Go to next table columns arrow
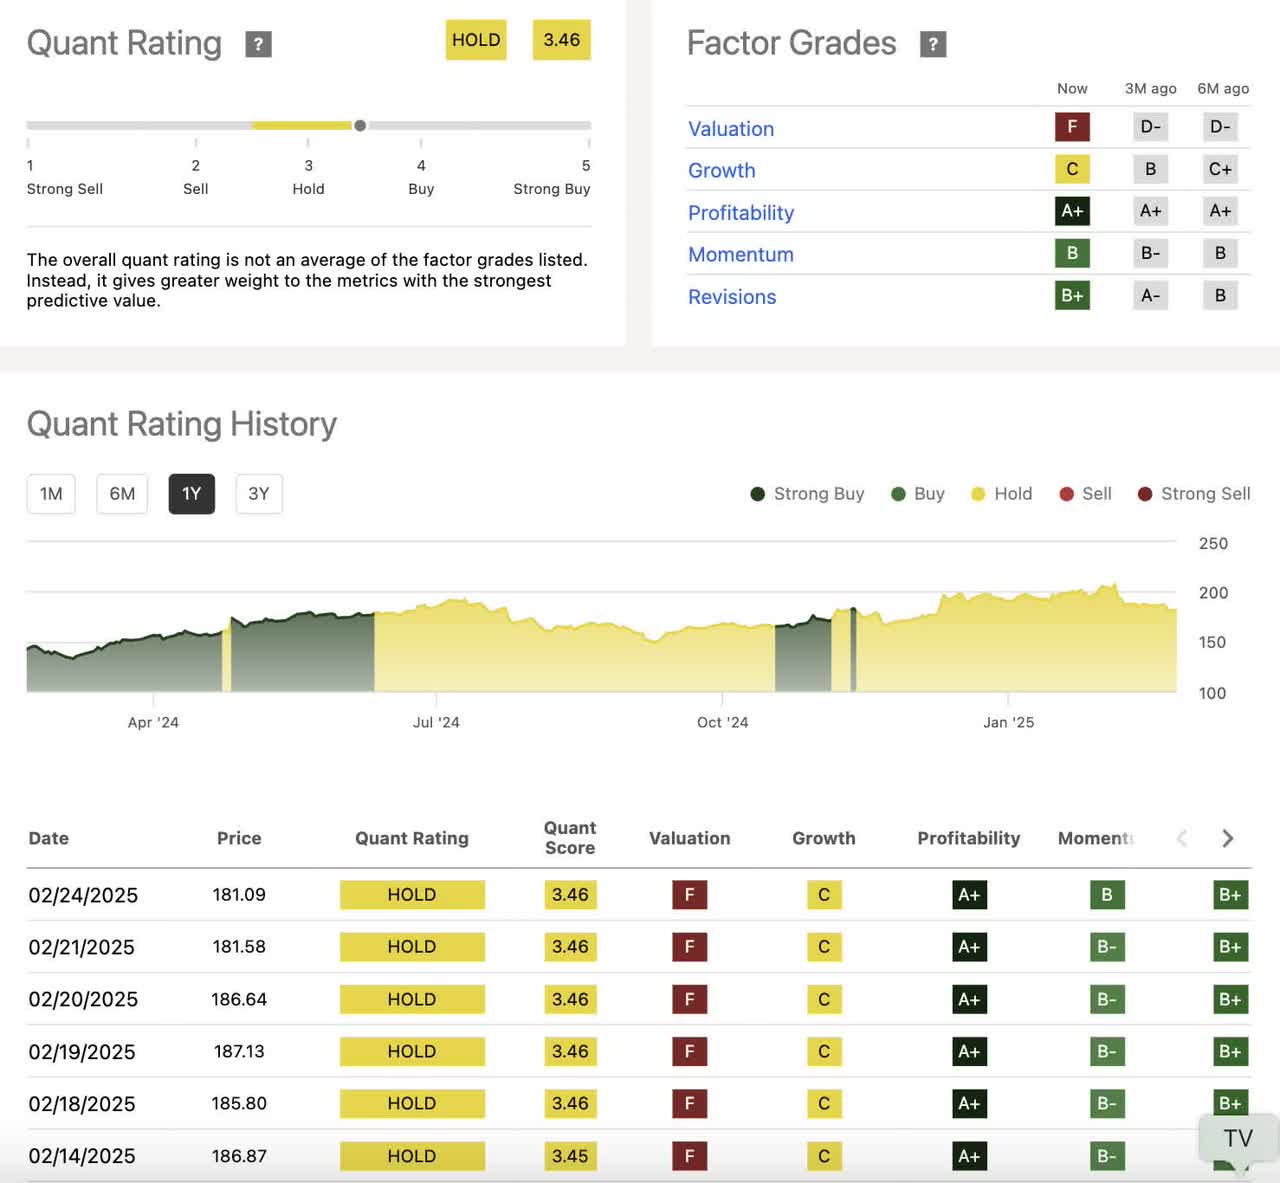 coord(1228,838)
